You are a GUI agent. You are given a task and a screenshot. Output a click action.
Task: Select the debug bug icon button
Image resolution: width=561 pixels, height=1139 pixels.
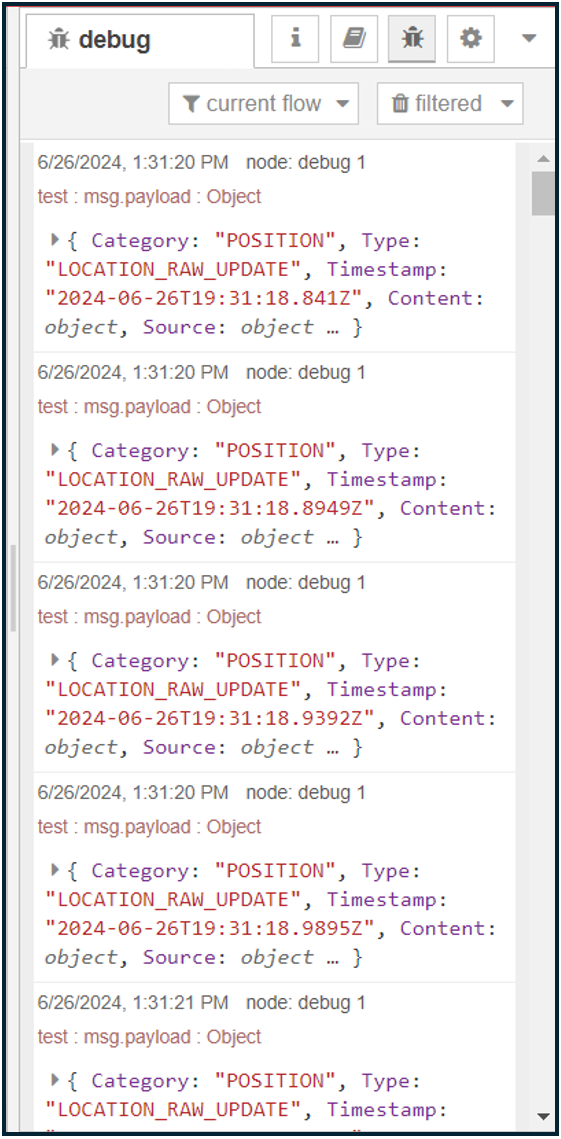412,38
